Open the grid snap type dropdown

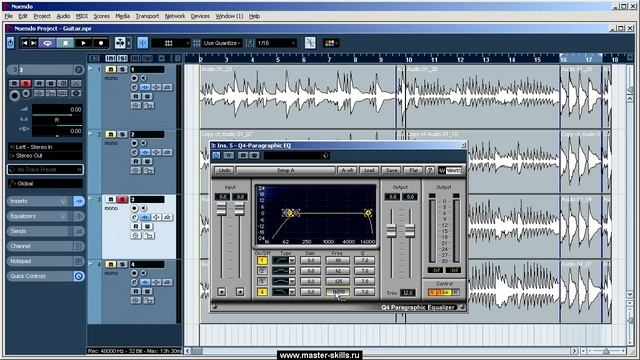(x=171, y=43)
